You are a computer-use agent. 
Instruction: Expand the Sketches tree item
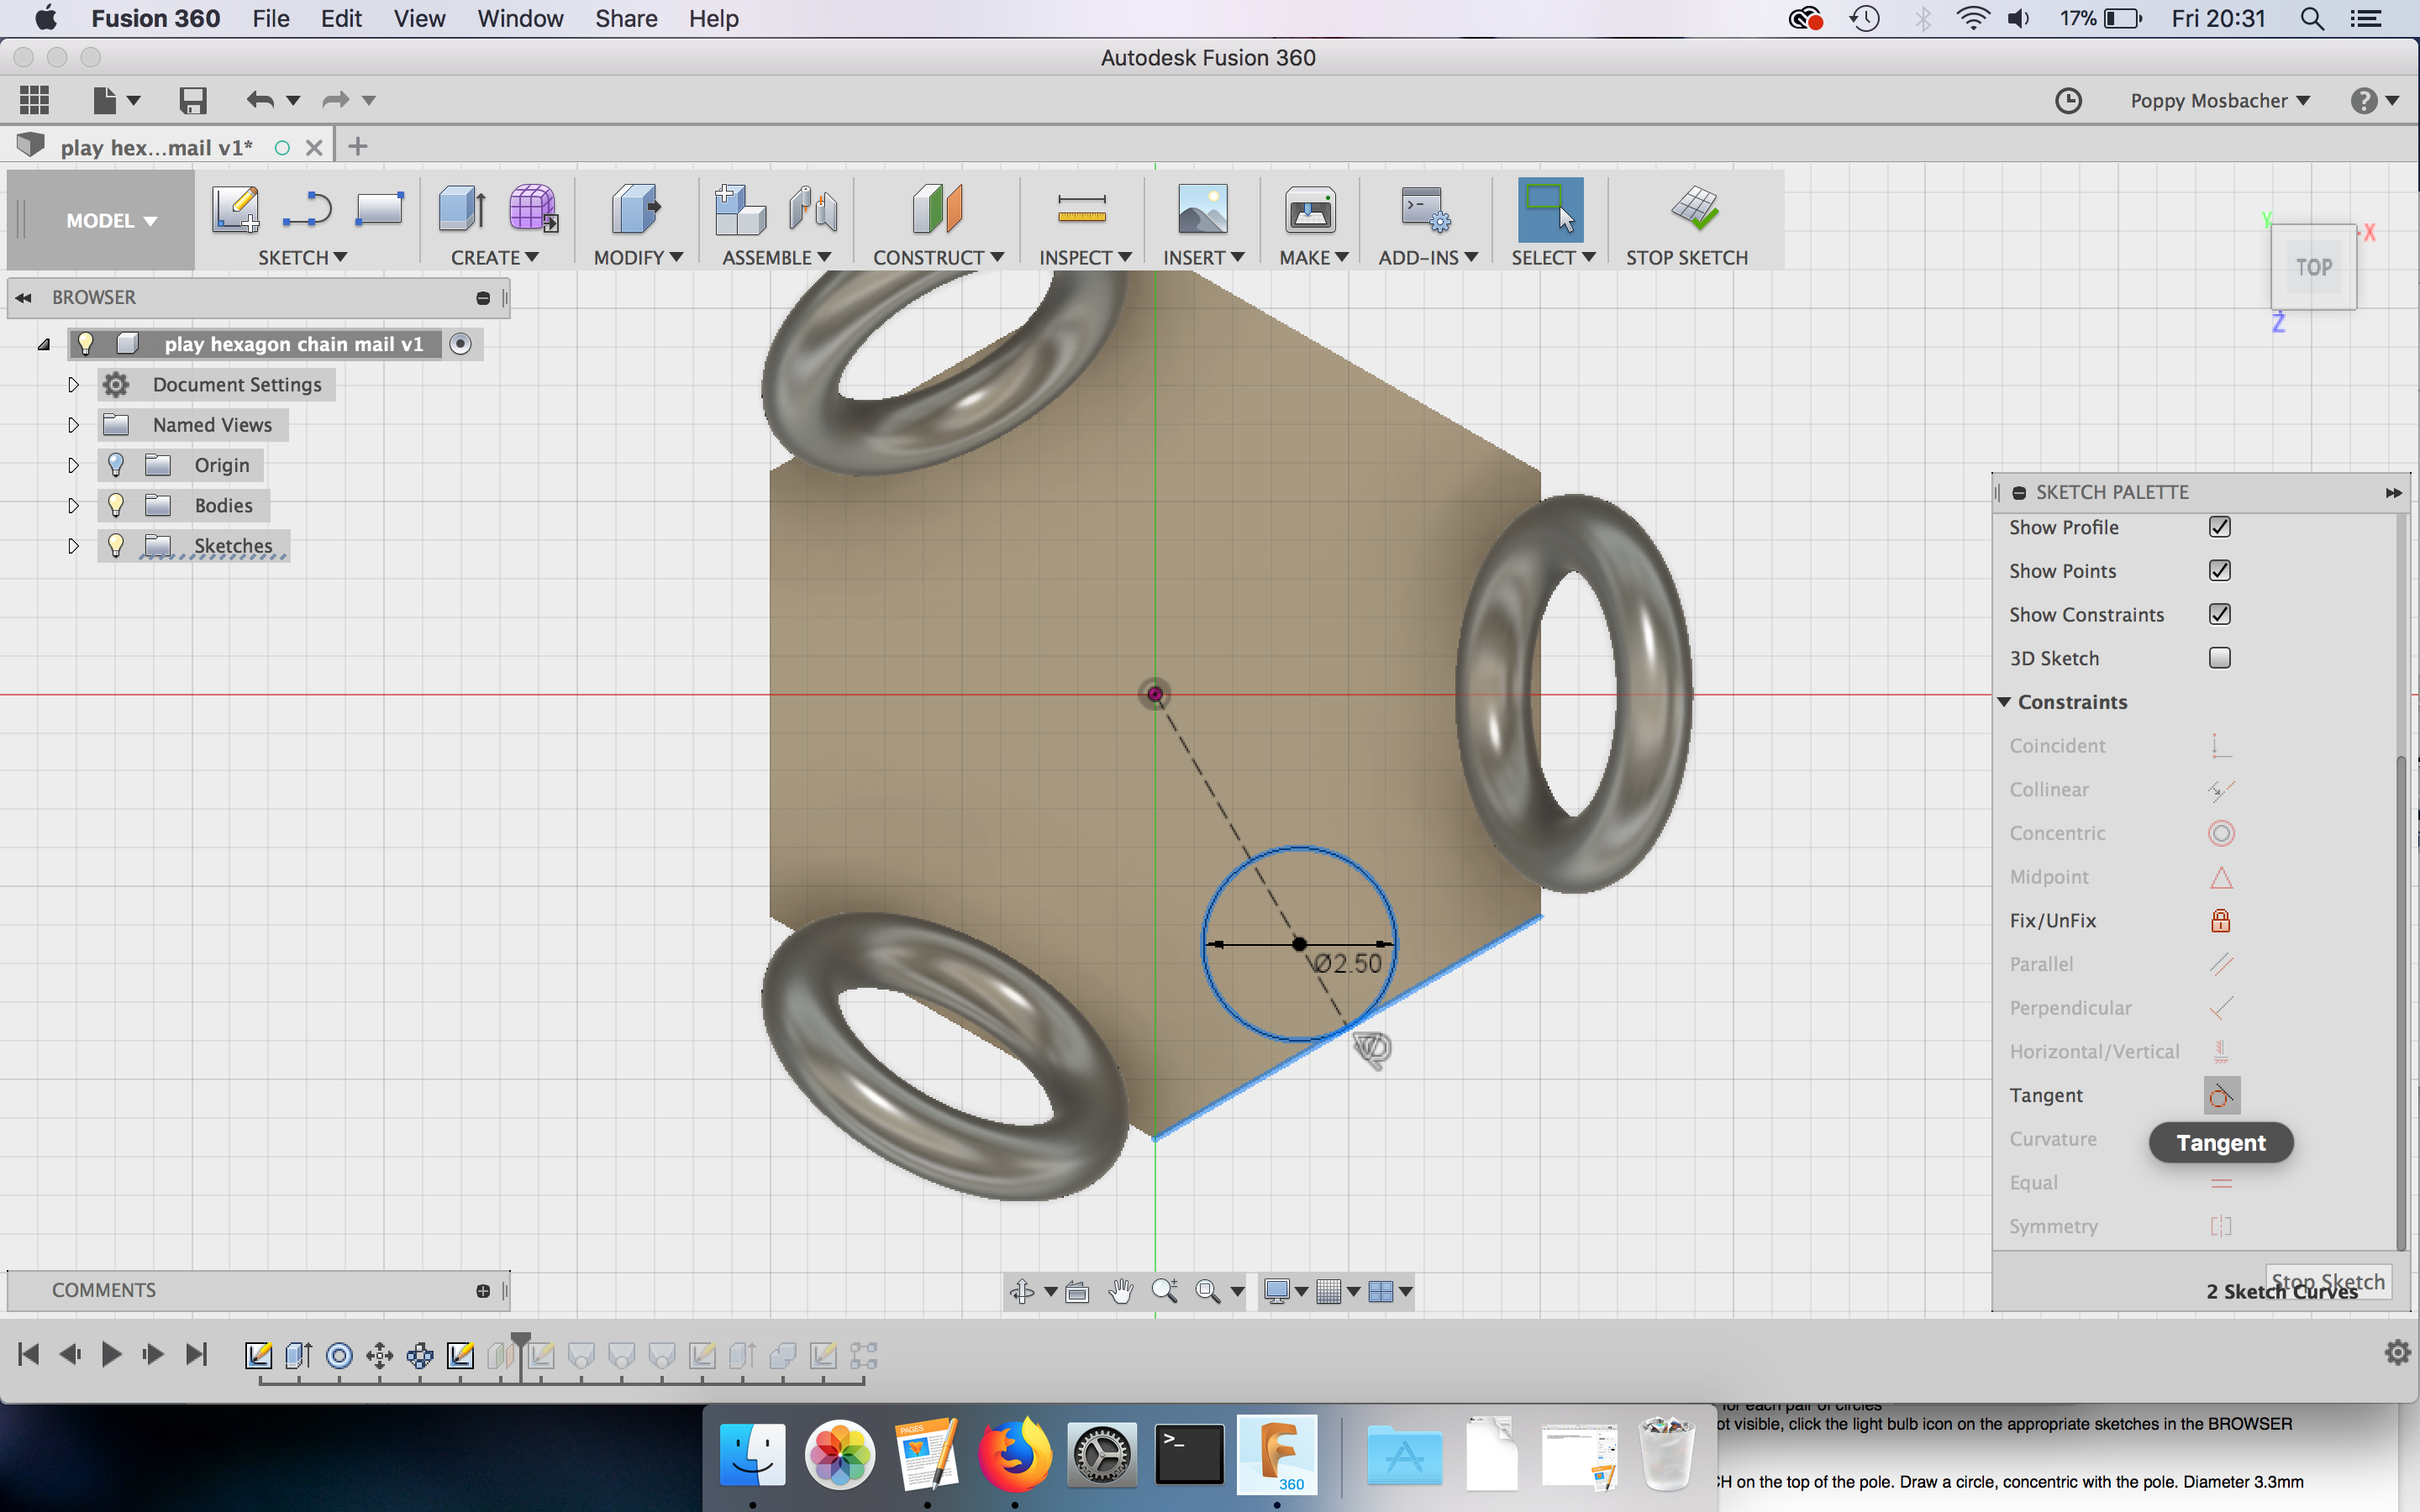pos(71,543)
